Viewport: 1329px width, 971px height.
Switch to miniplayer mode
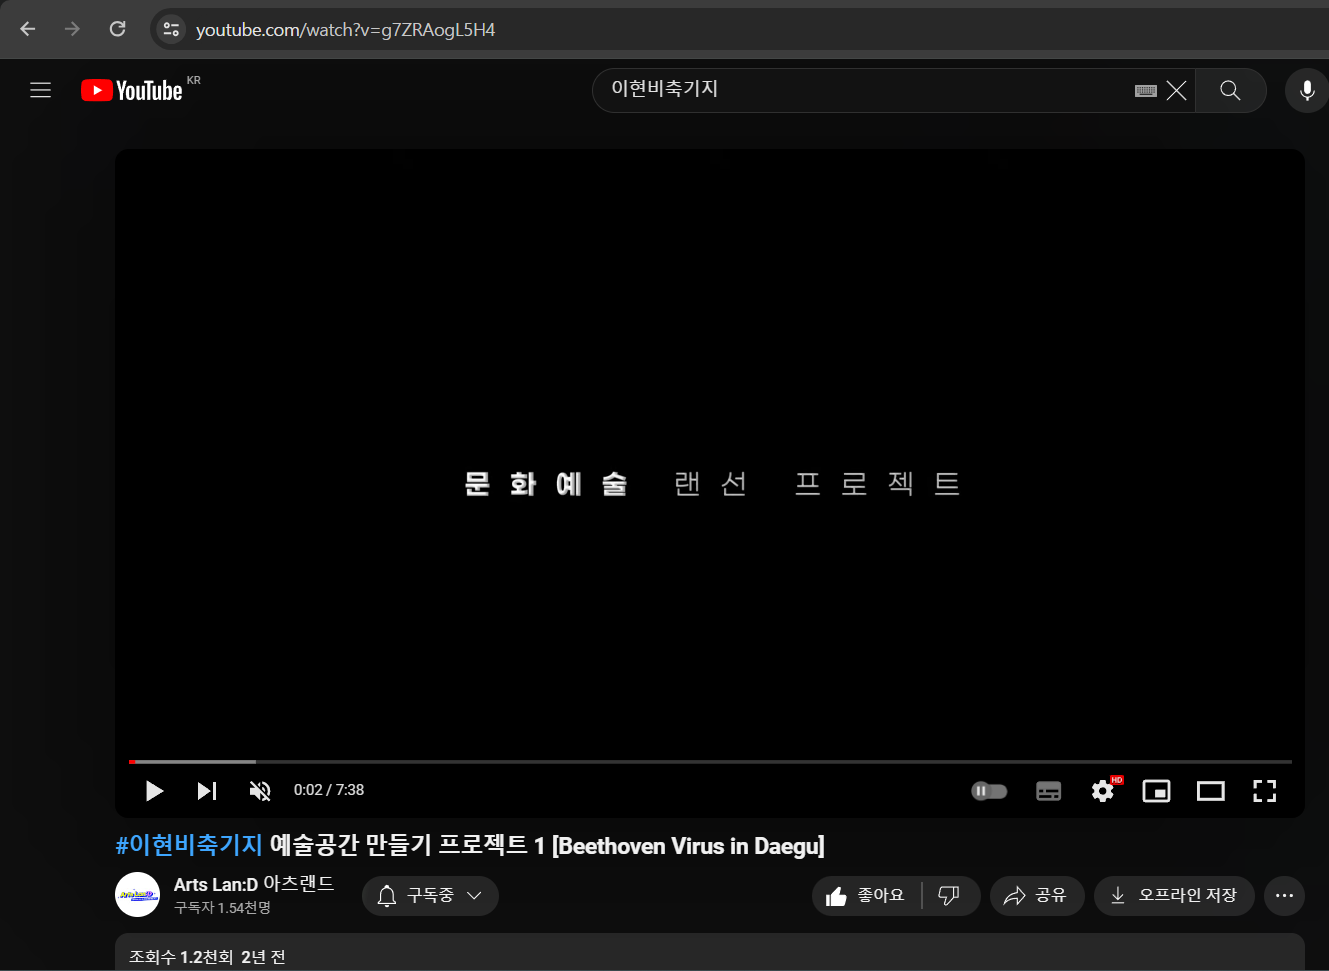pyautogui.click(x=1156, y=791)
